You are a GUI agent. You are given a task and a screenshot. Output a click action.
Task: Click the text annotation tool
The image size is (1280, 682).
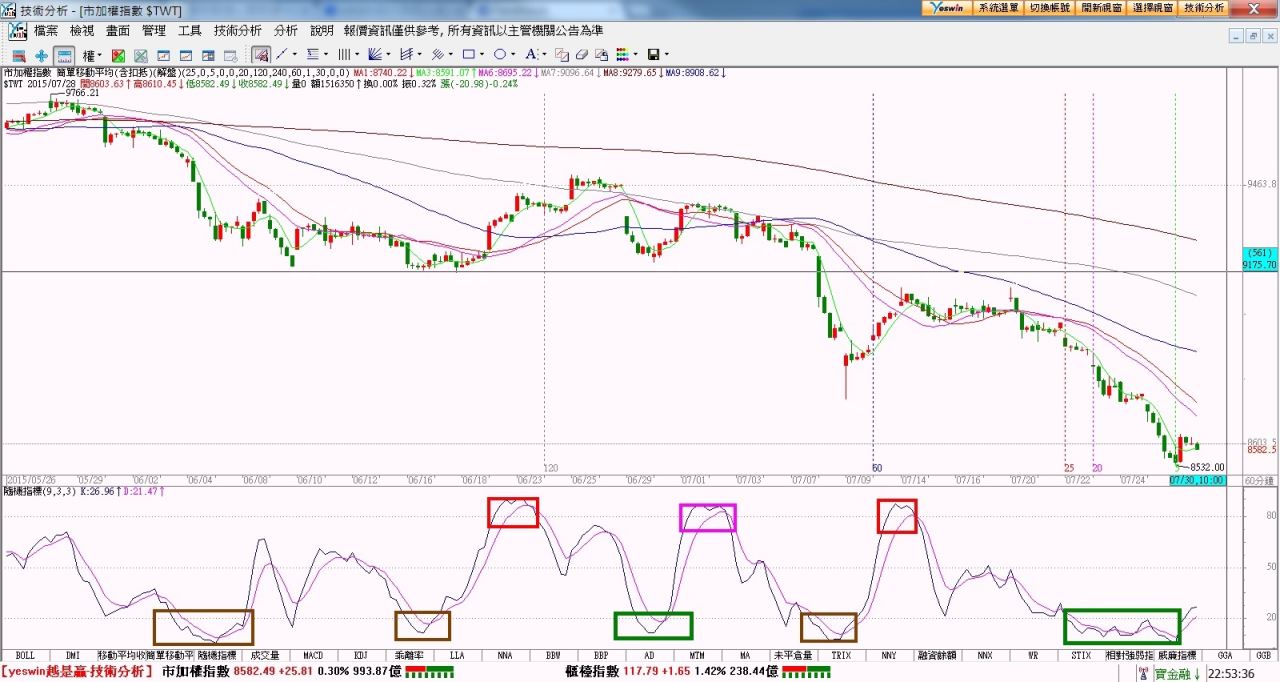pos(531,54)
